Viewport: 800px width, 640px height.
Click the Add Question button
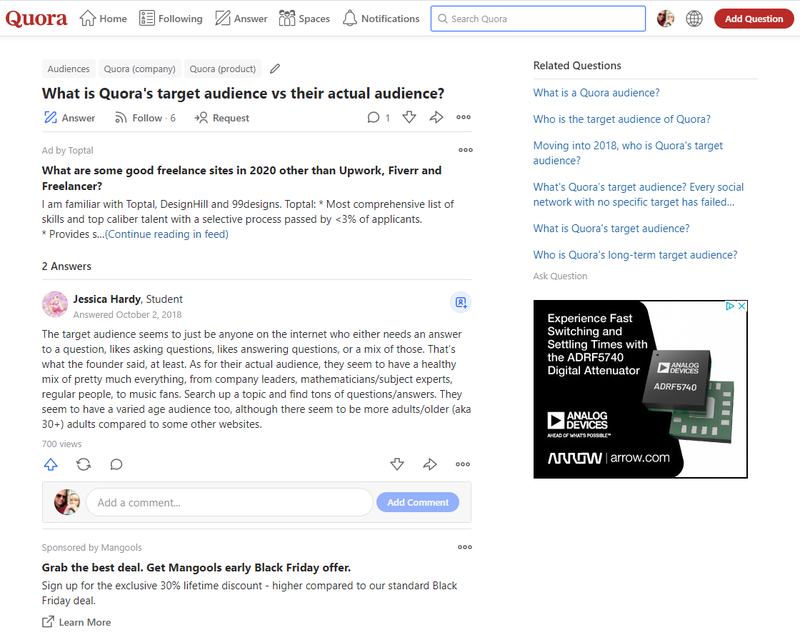(x=754, y=19)
